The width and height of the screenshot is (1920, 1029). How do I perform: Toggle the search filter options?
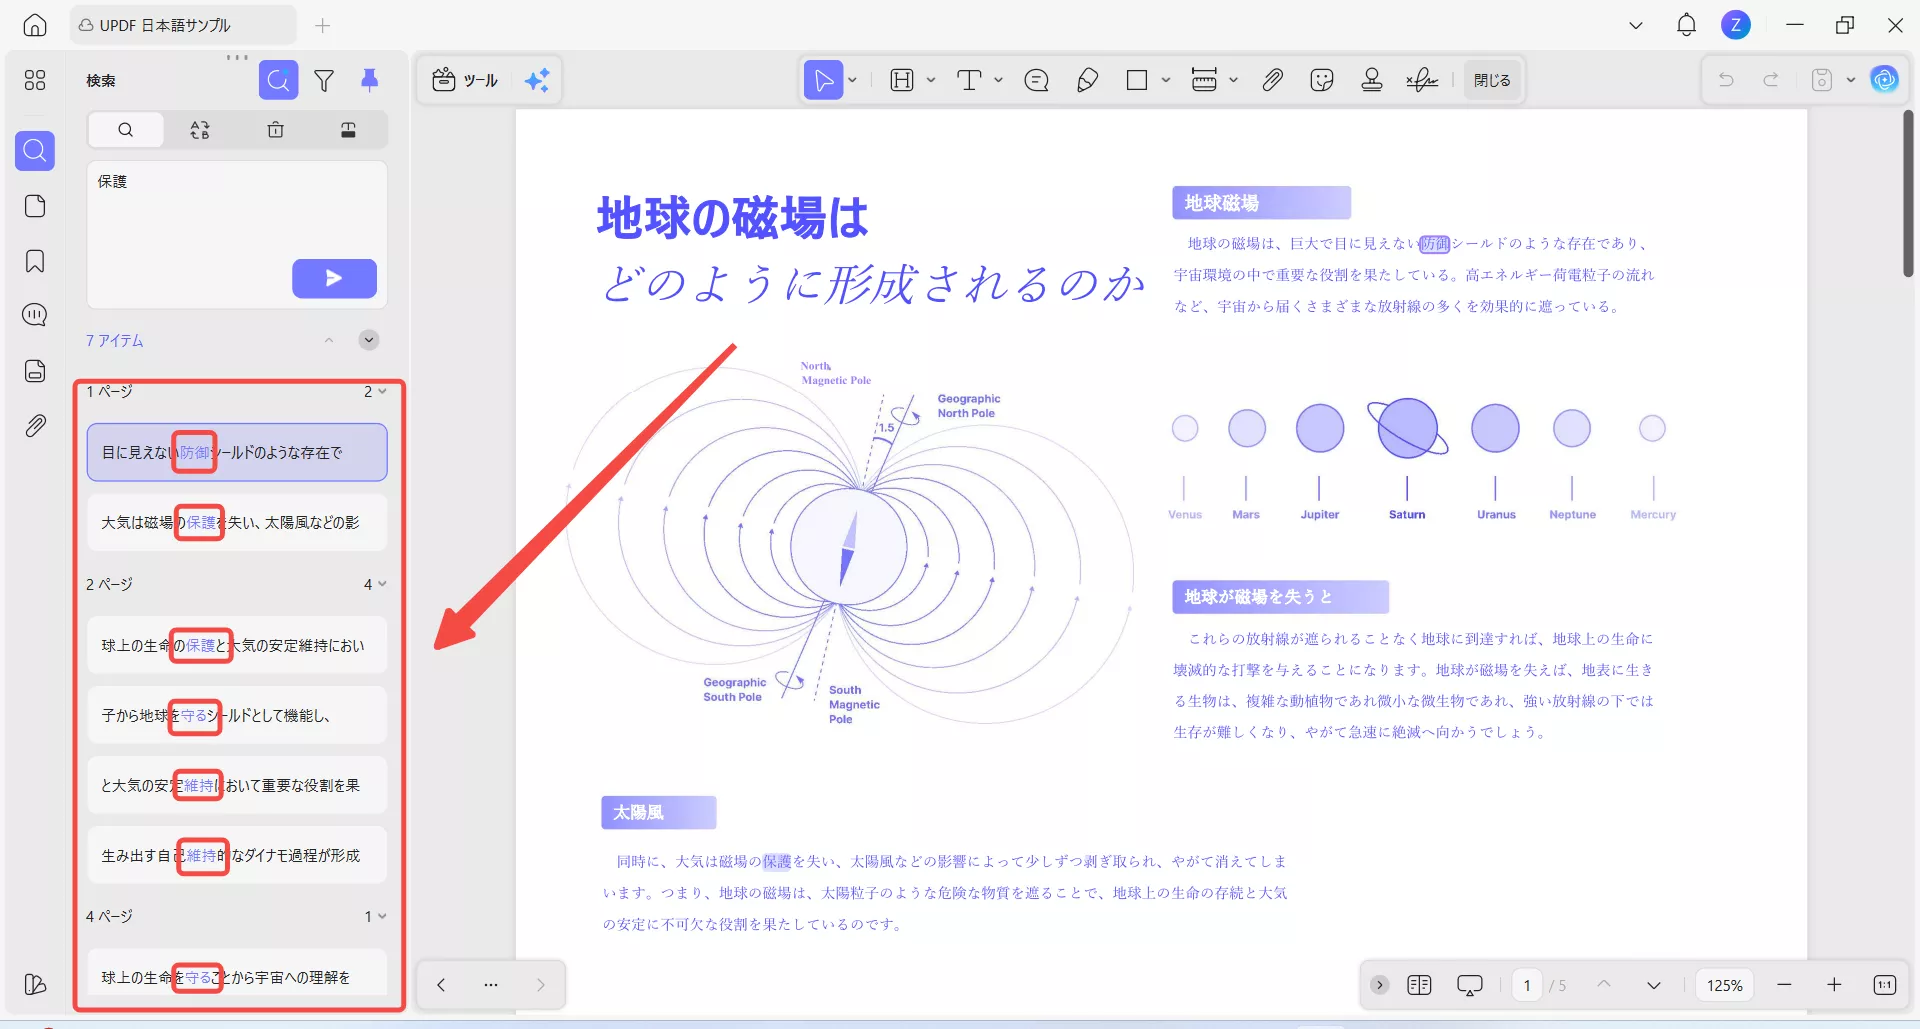324,80
